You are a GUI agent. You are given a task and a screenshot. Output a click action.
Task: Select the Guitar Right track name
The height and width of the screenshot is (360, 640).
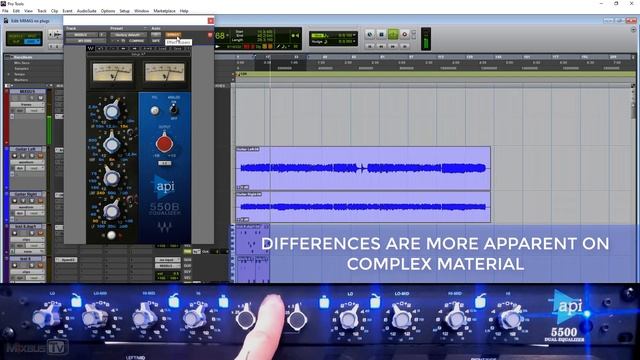pyautogui.click(x=26, y=194)
